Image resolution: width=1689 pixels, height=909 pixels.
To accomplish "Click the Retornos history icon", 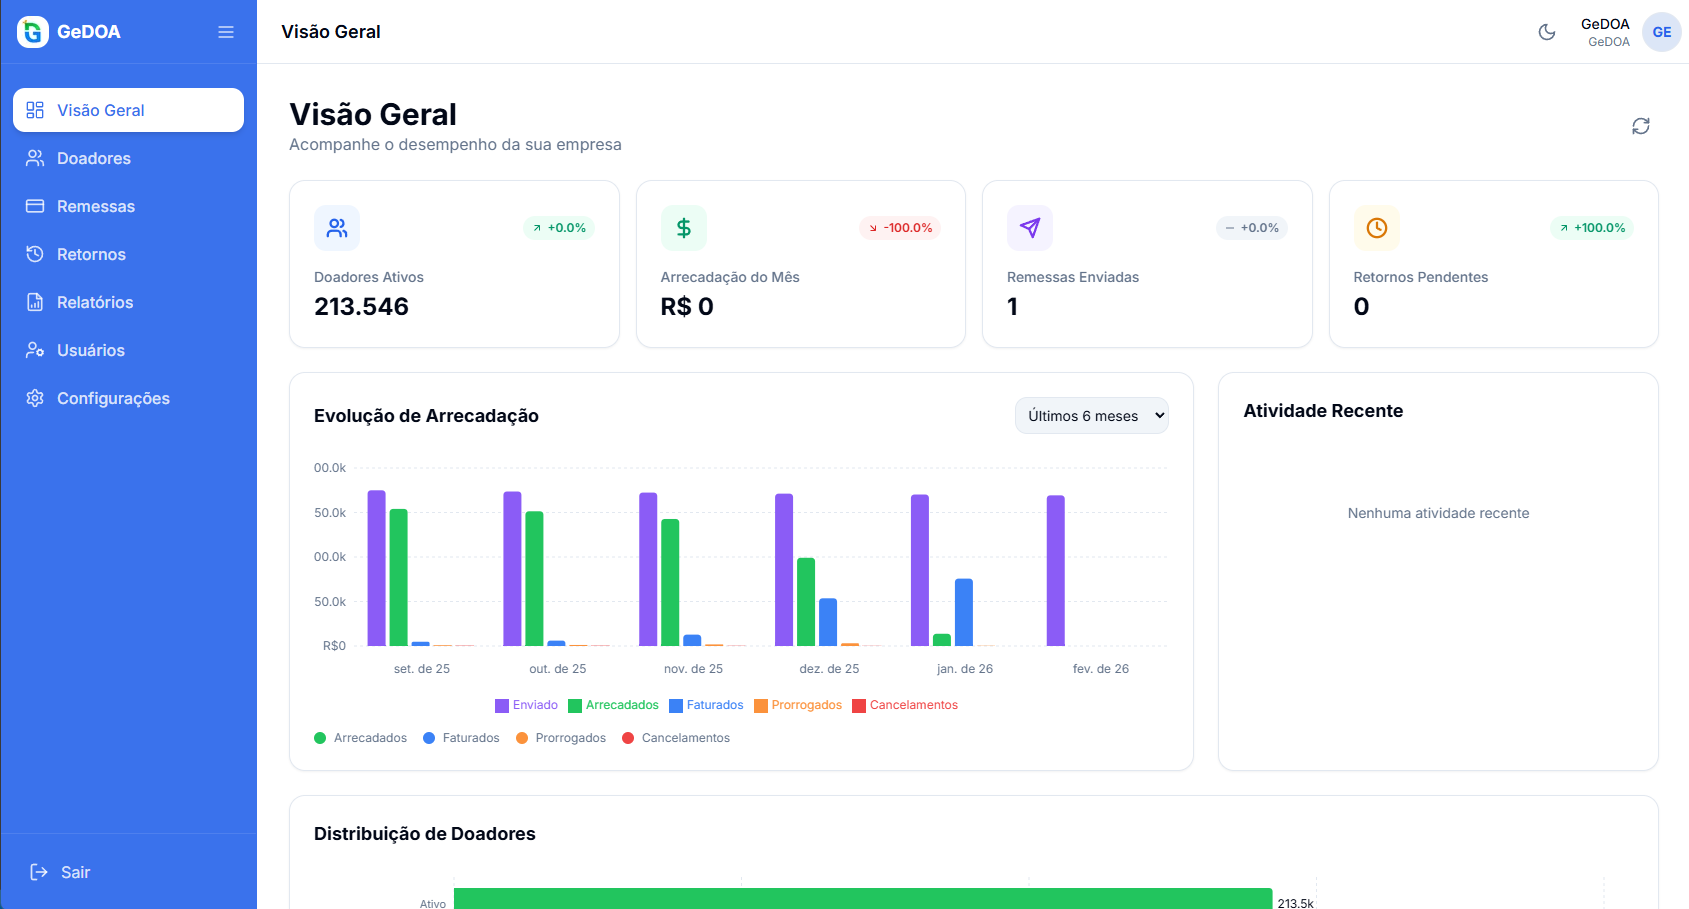I will (x=35, y=254).
